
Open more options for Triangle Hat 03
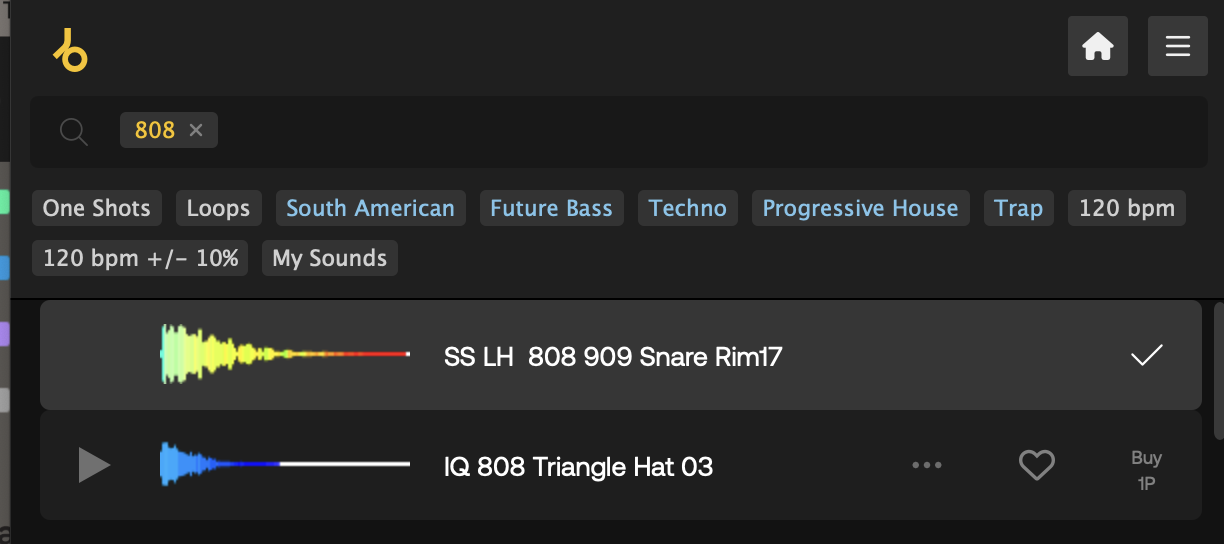[x=927, y=465]
